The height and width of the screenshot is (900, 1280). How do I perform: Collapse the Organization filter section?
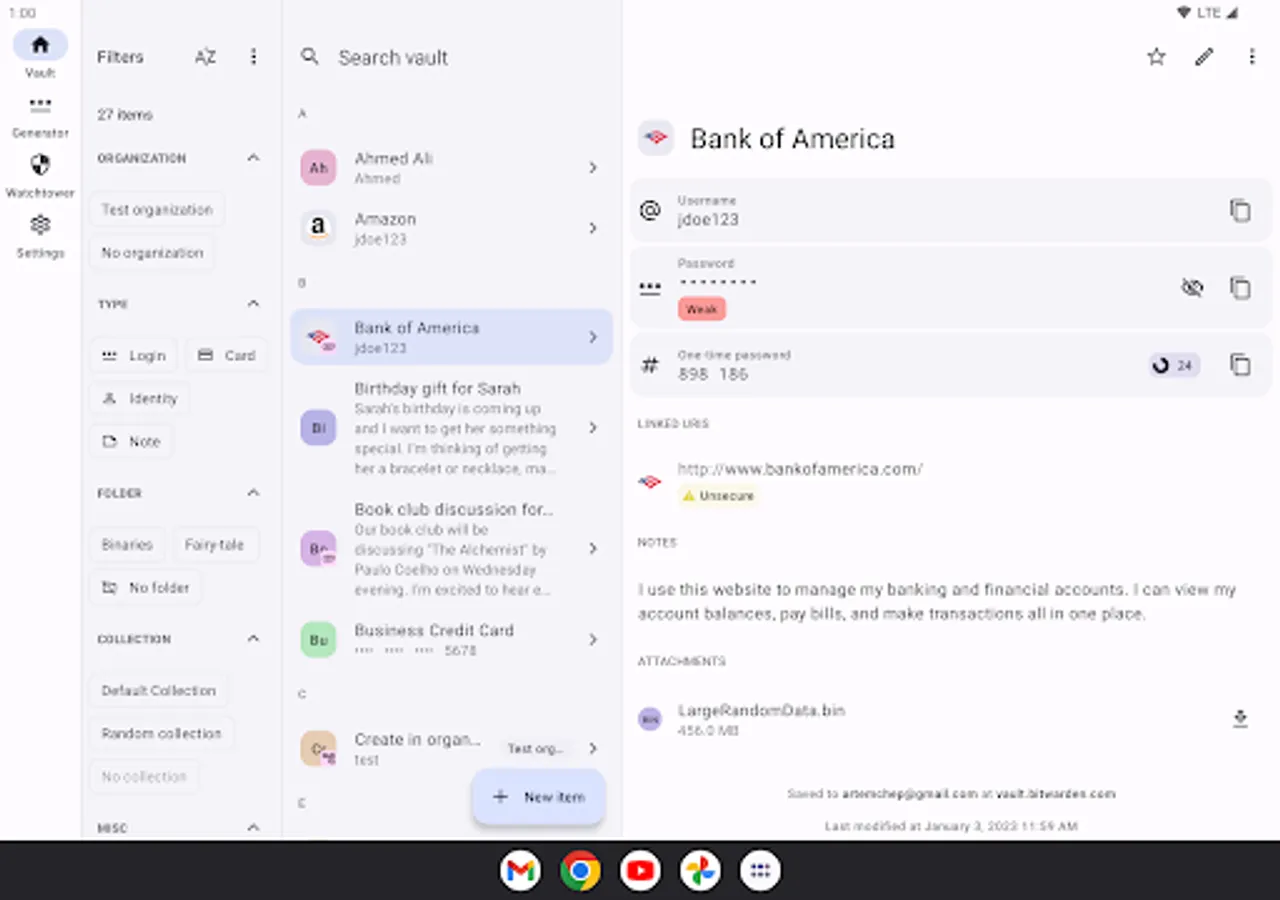click(253, 158)
